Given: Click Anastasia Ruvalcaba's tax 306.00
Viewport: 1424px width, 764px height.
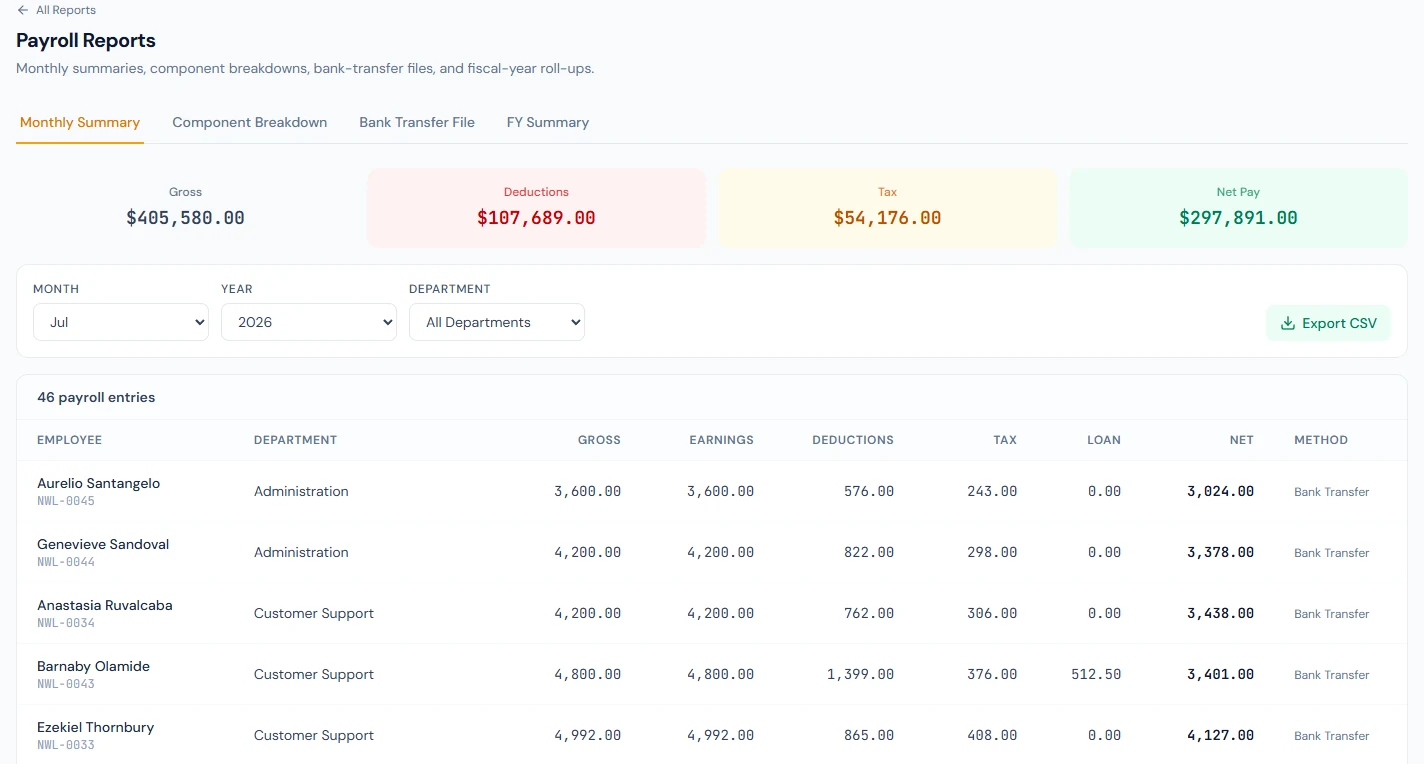Looking at the screenshot, I should [x=992, y=613].
